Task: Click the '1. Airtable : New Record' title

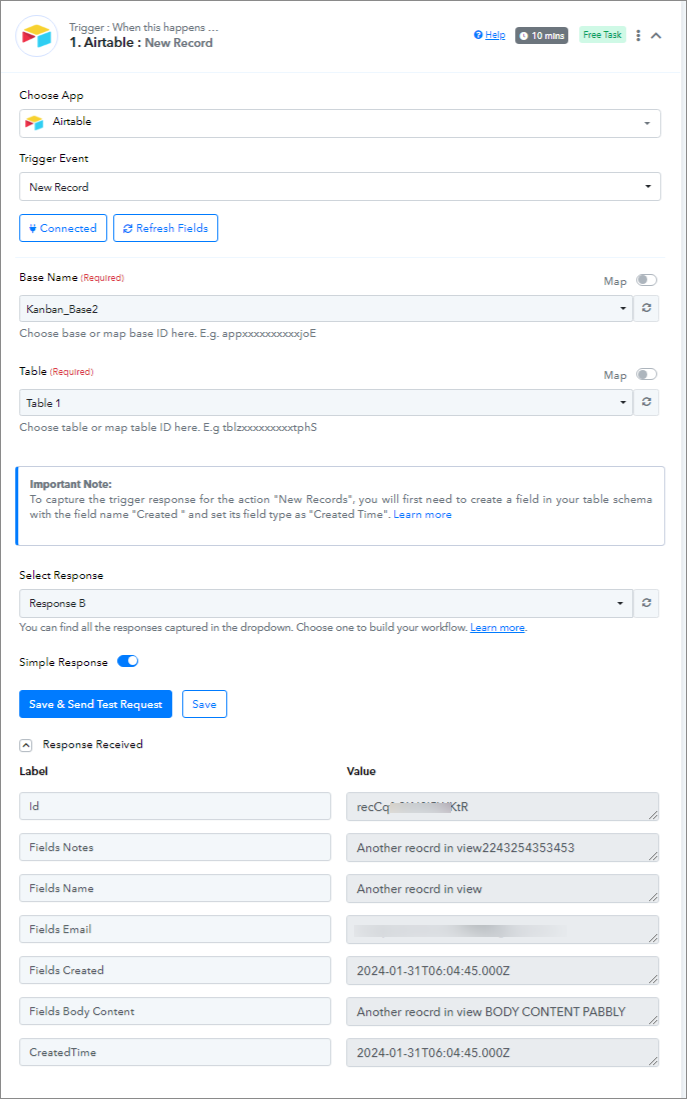Action: [x=141, y=43]
